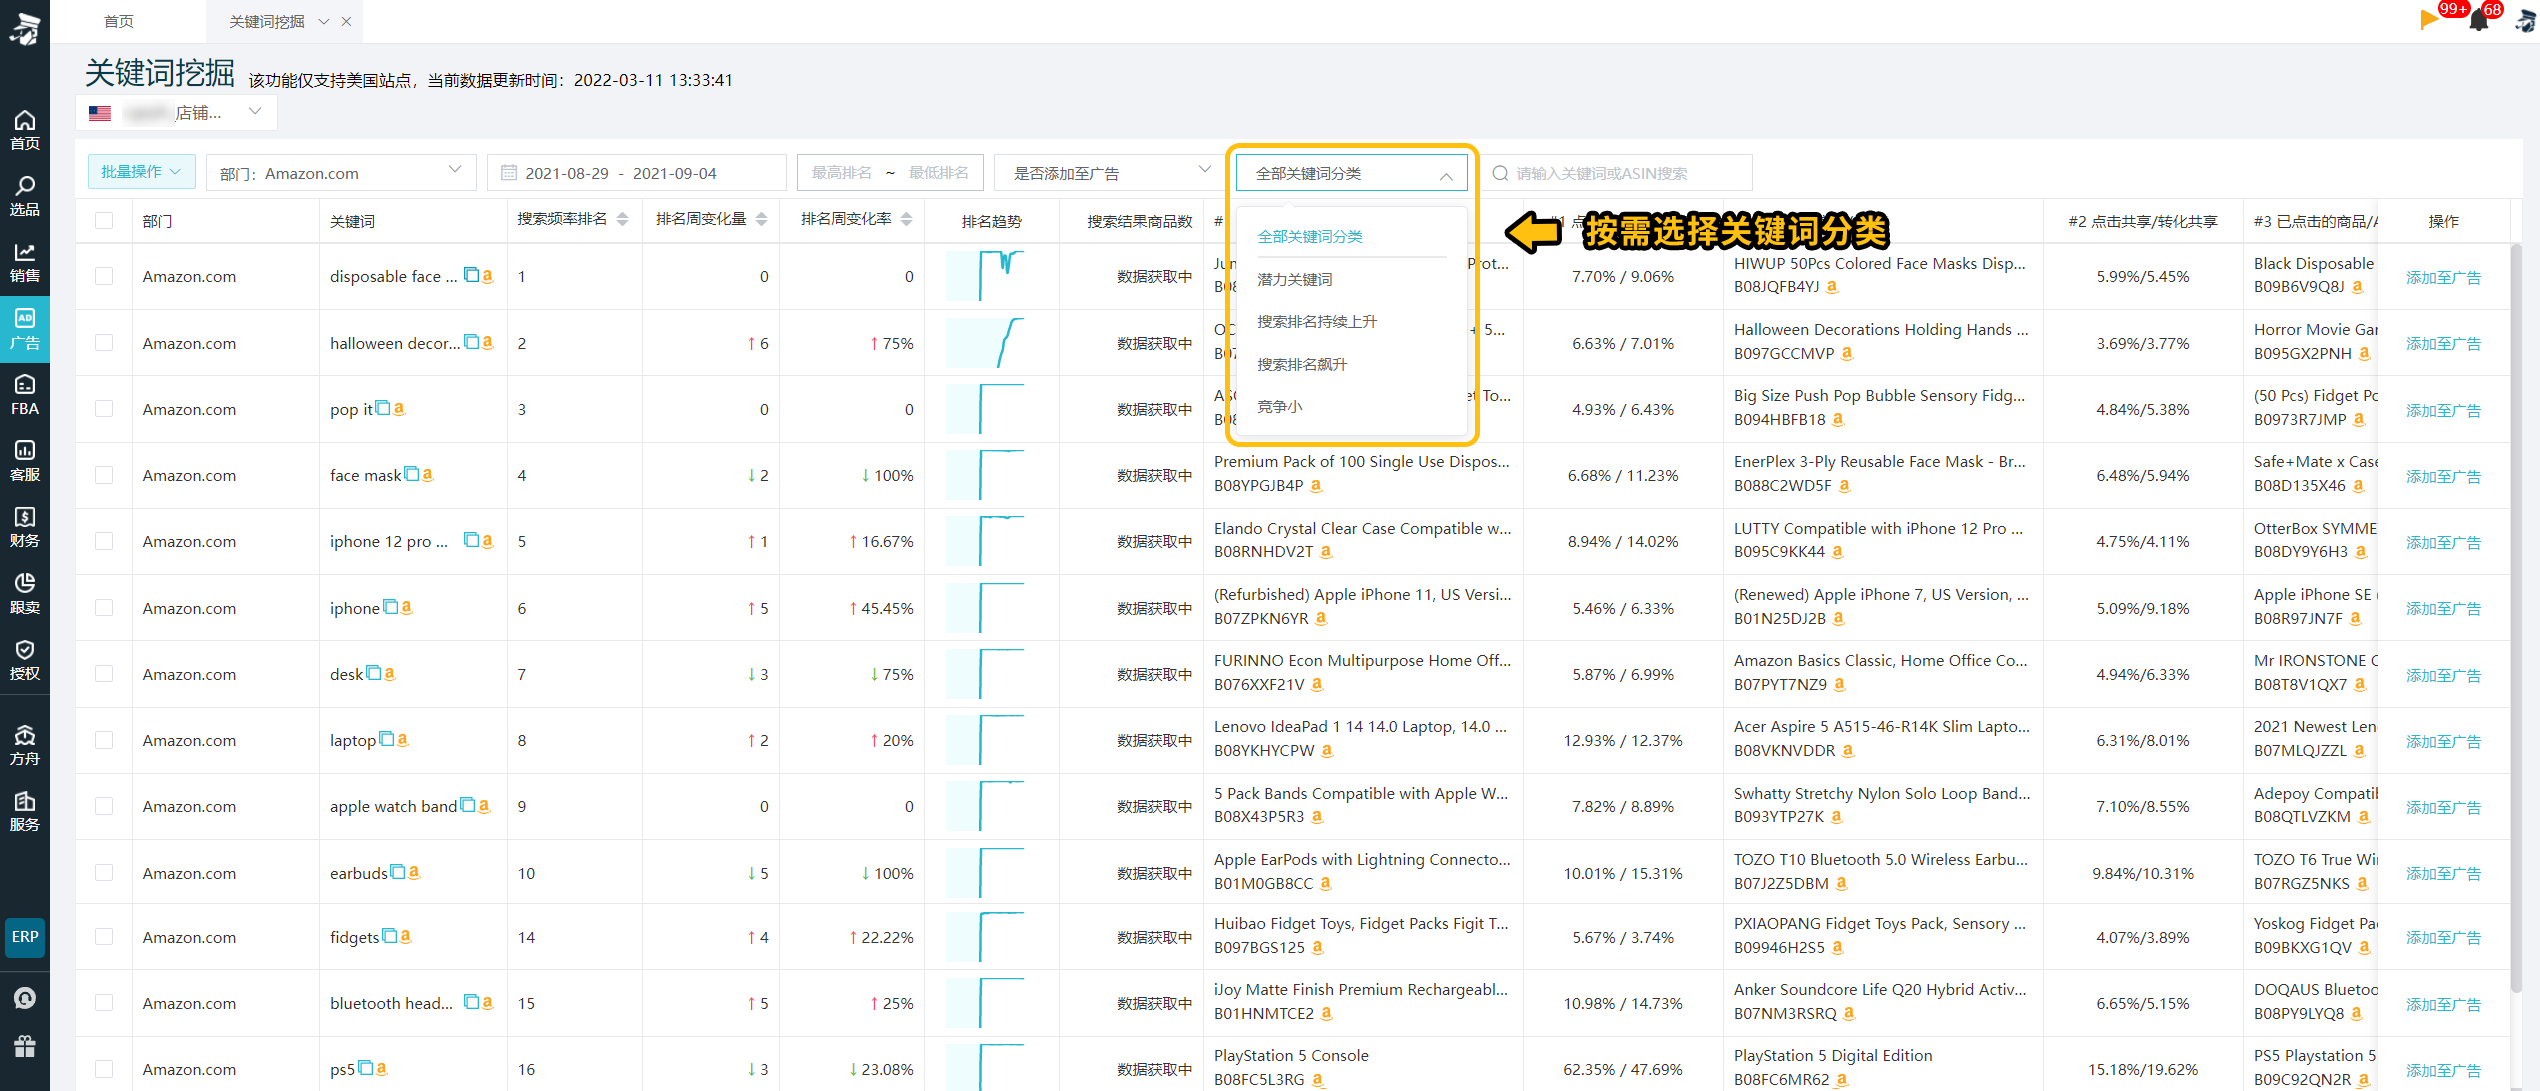Open the 批量操作 bulk actions dropdown
2540x1091 pixels.
point(141,172)
